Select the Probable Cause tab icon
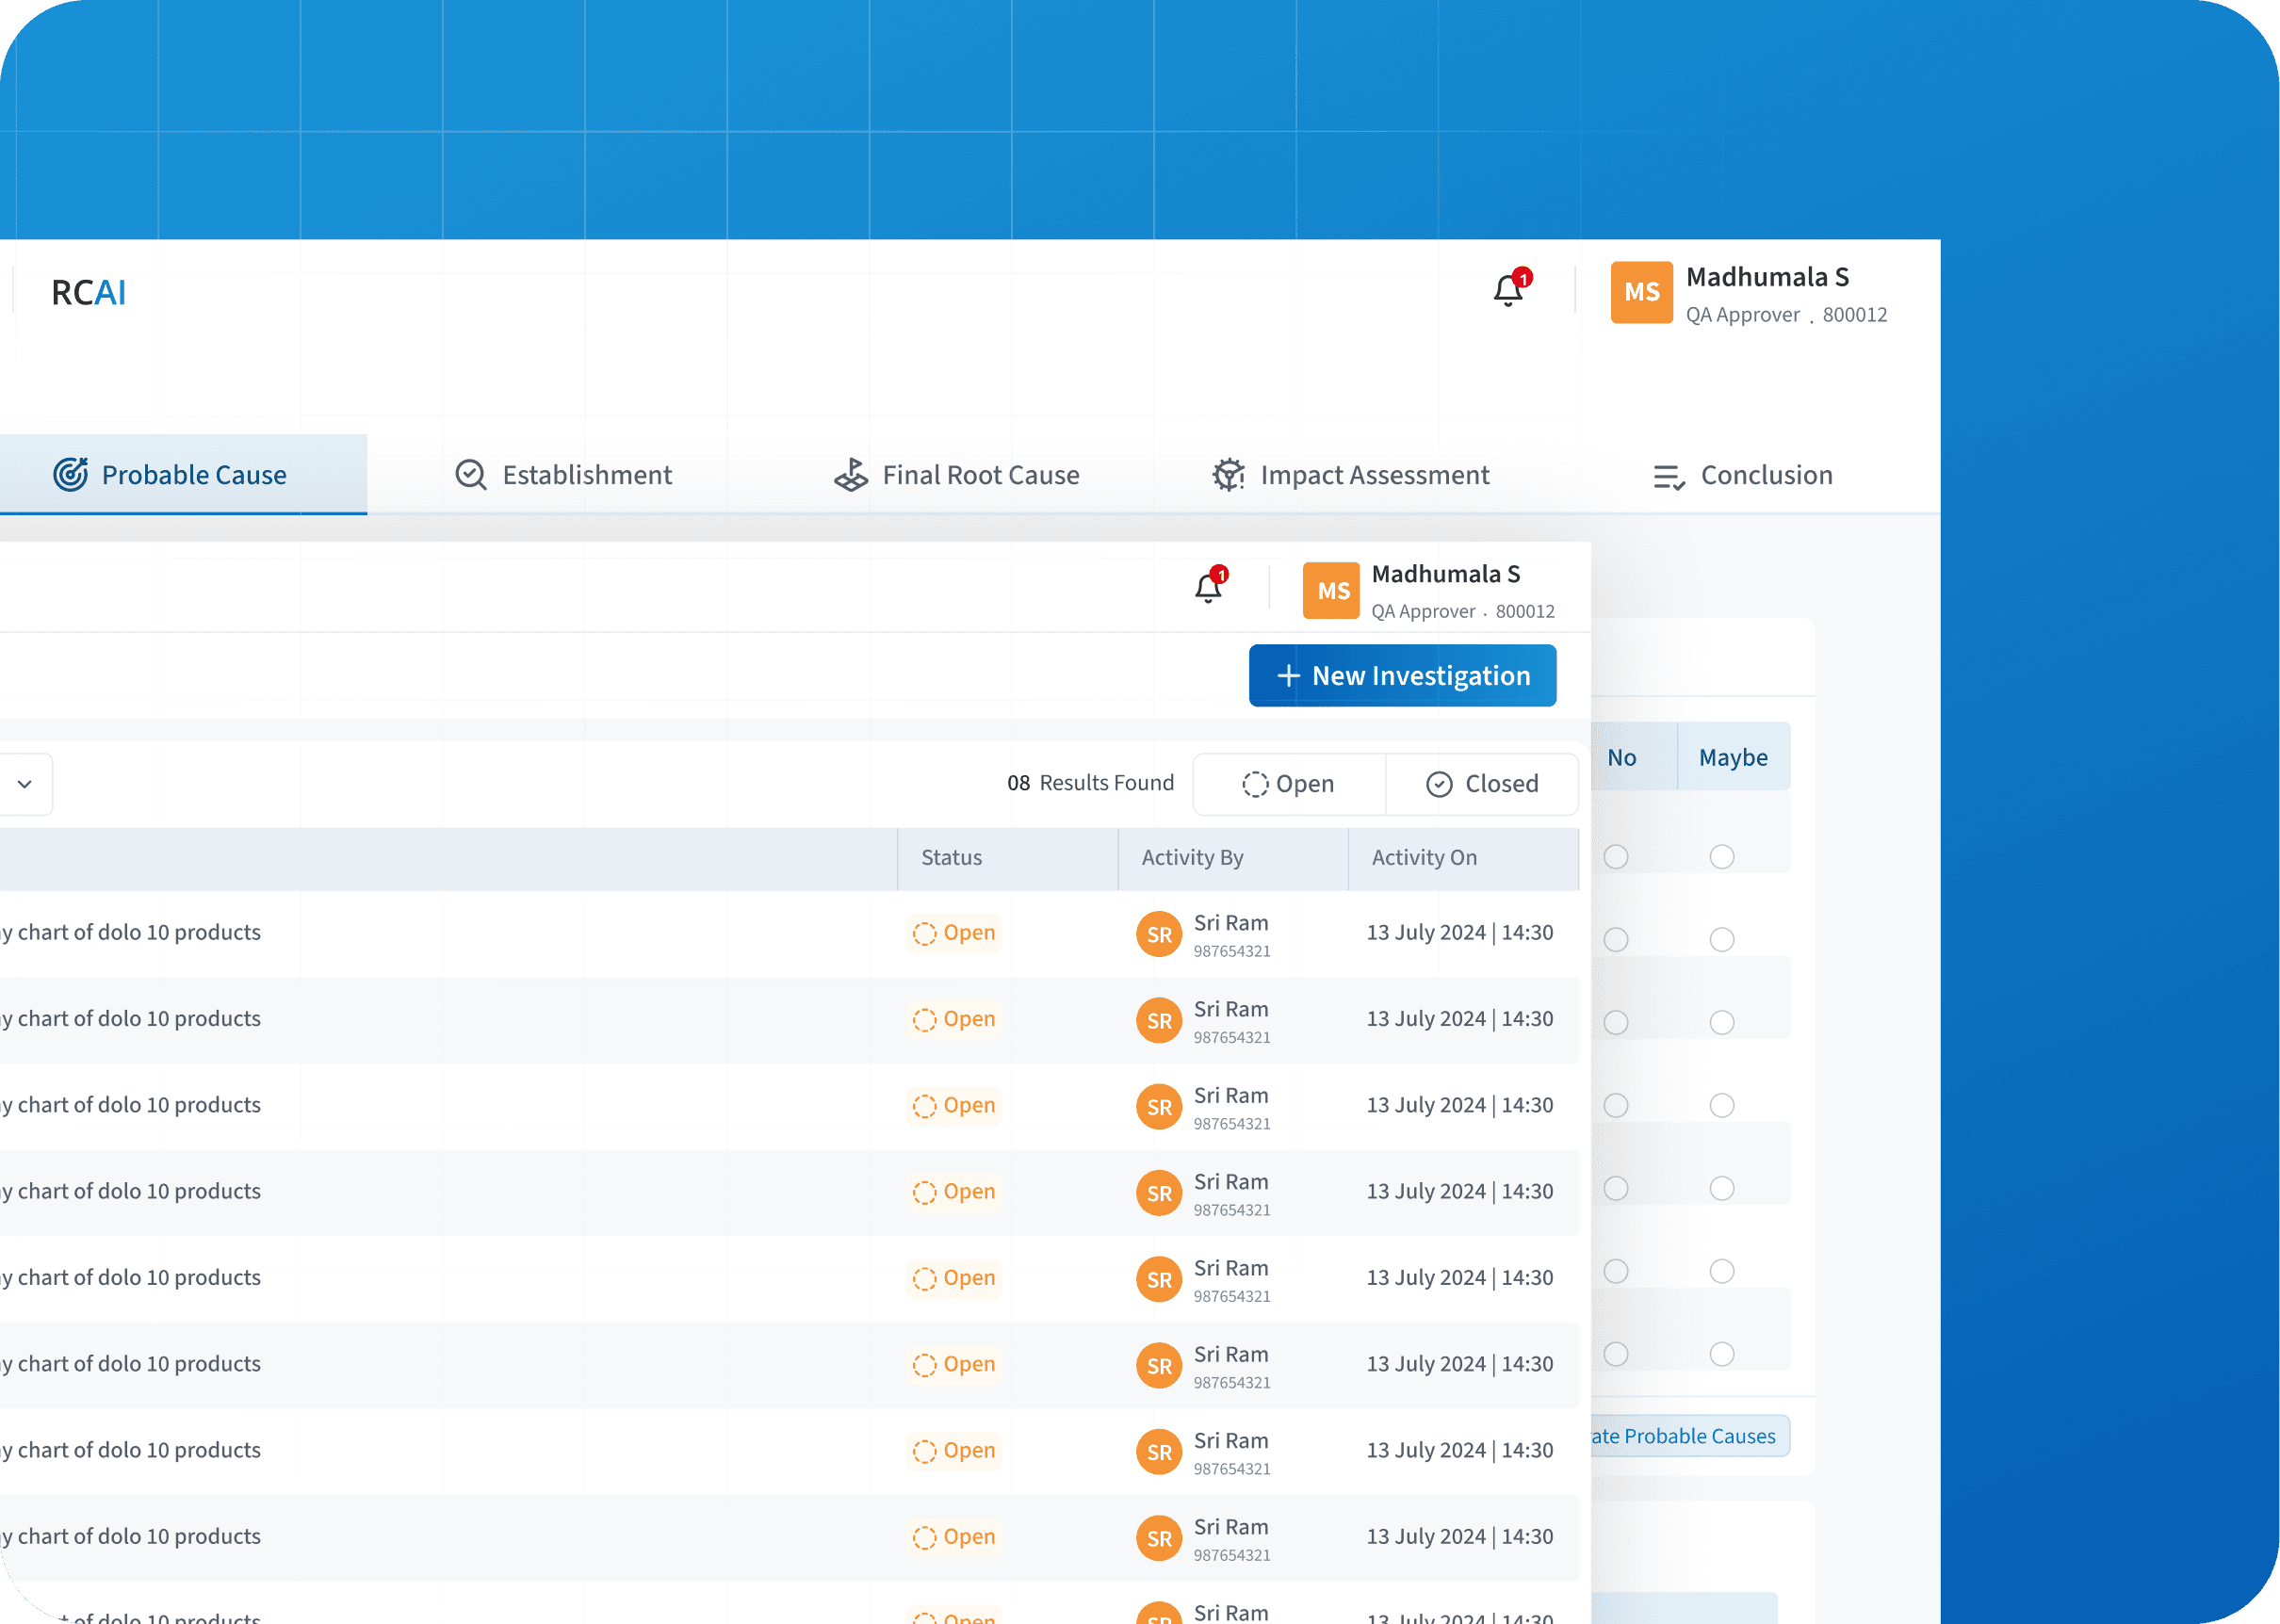The height and width of the screenshot is (1624, 2280). [70, 475]
